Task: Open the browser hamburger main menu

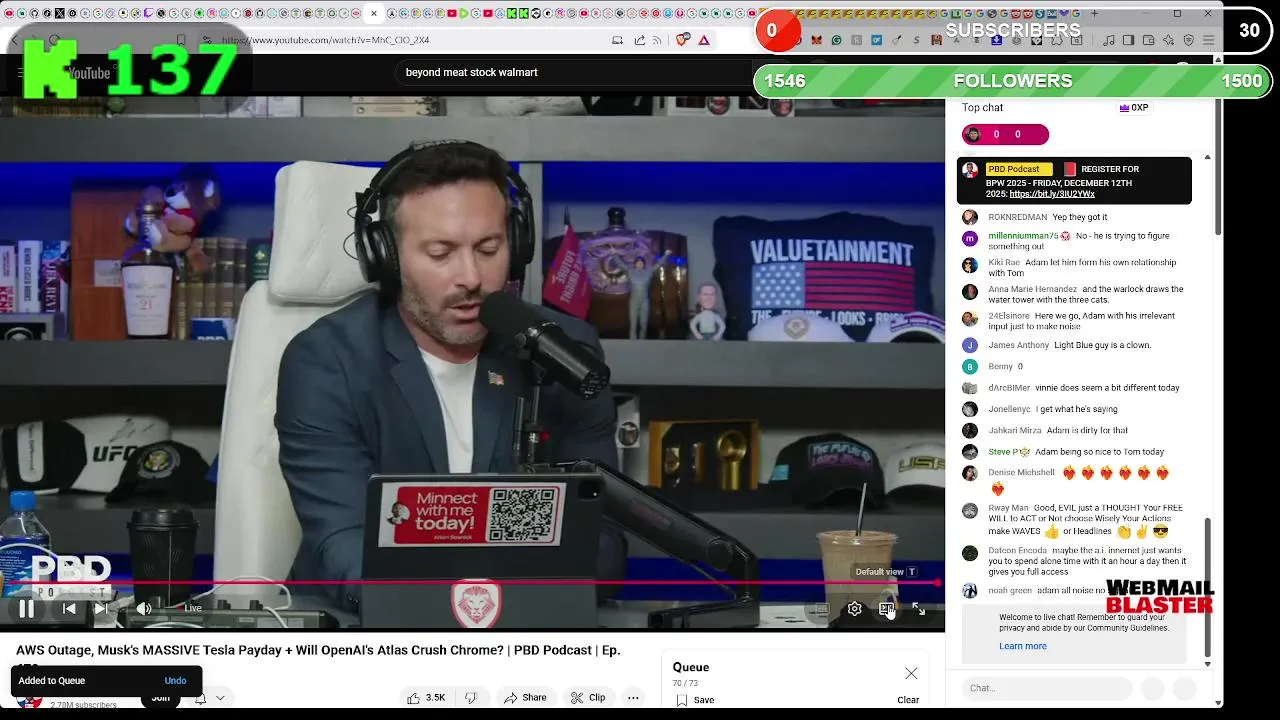Action: 1208,40
